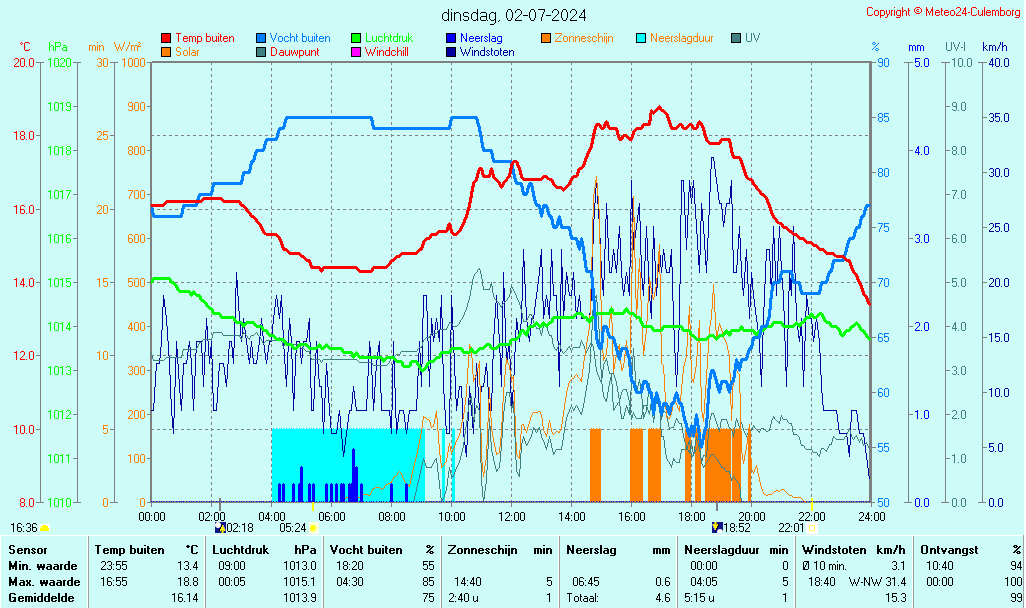The height and width of the screenshot is (608, 1026).
Task: Click the Windstoten legend label
Action: pyautogui.click(x=487, y=52)
